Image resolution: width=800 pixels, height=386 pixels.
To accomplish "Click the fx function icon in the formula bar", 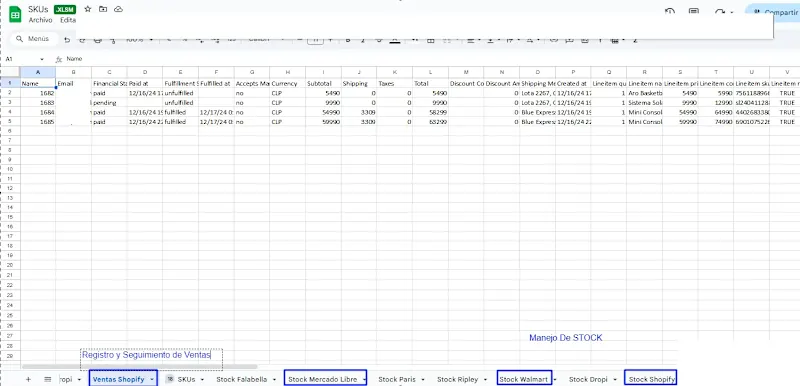I will pyautogui.click(x=59, y=59).
